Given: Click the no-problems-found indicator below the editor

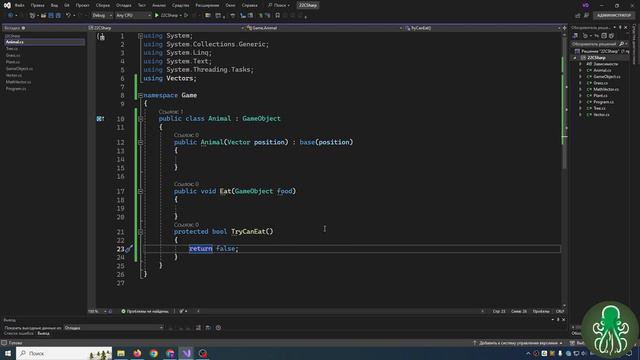Looking at the screenshot, I should [x=145, y=311].
